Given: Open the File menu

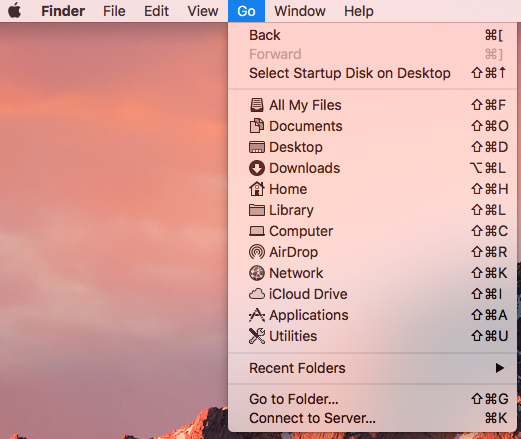Looking at the screenshot, I should [114, 11].
